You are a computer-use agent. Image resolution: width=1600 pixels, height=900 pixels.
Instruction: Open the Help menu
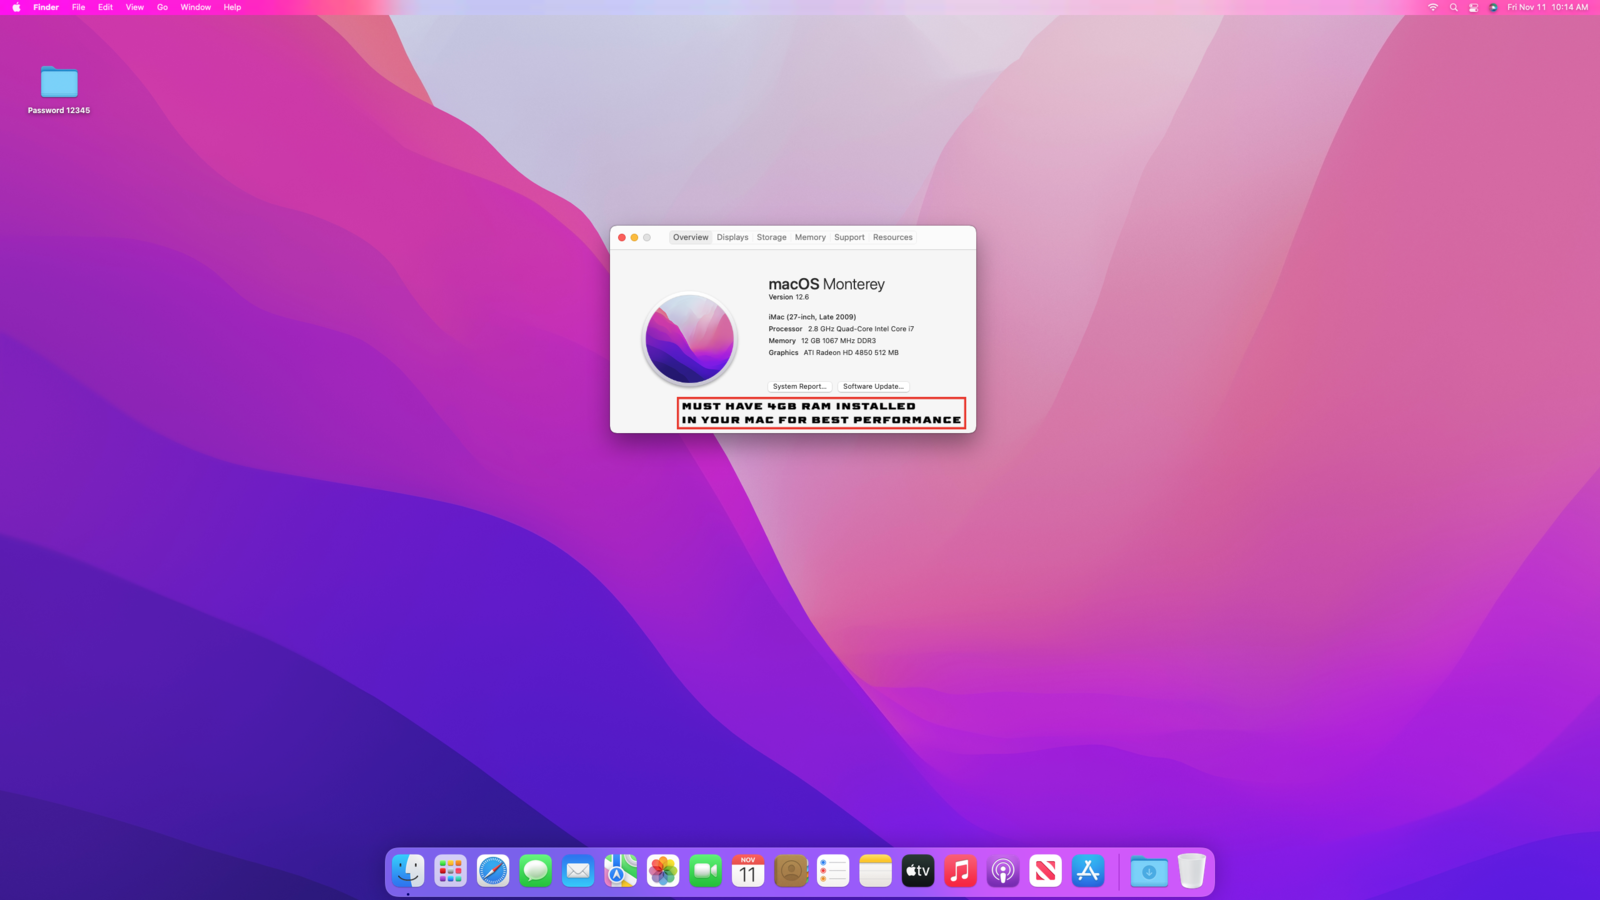pyautogui.click(x=232, y=7)
